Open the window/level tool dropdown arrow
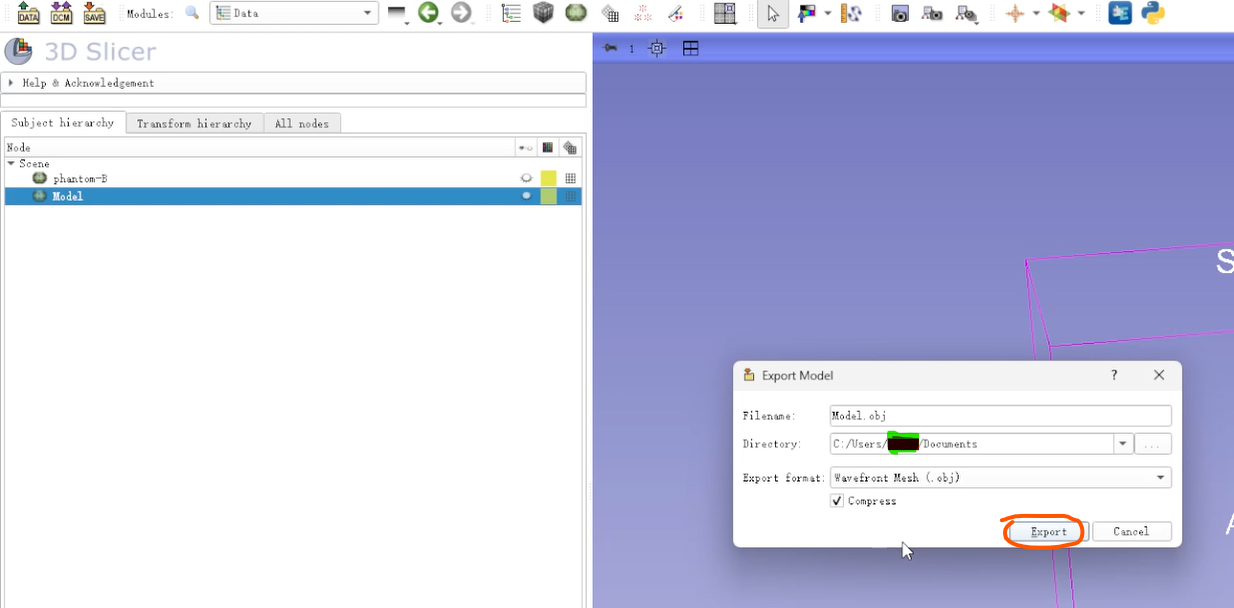The image size is (1234, 608). [x=828, y=13]
